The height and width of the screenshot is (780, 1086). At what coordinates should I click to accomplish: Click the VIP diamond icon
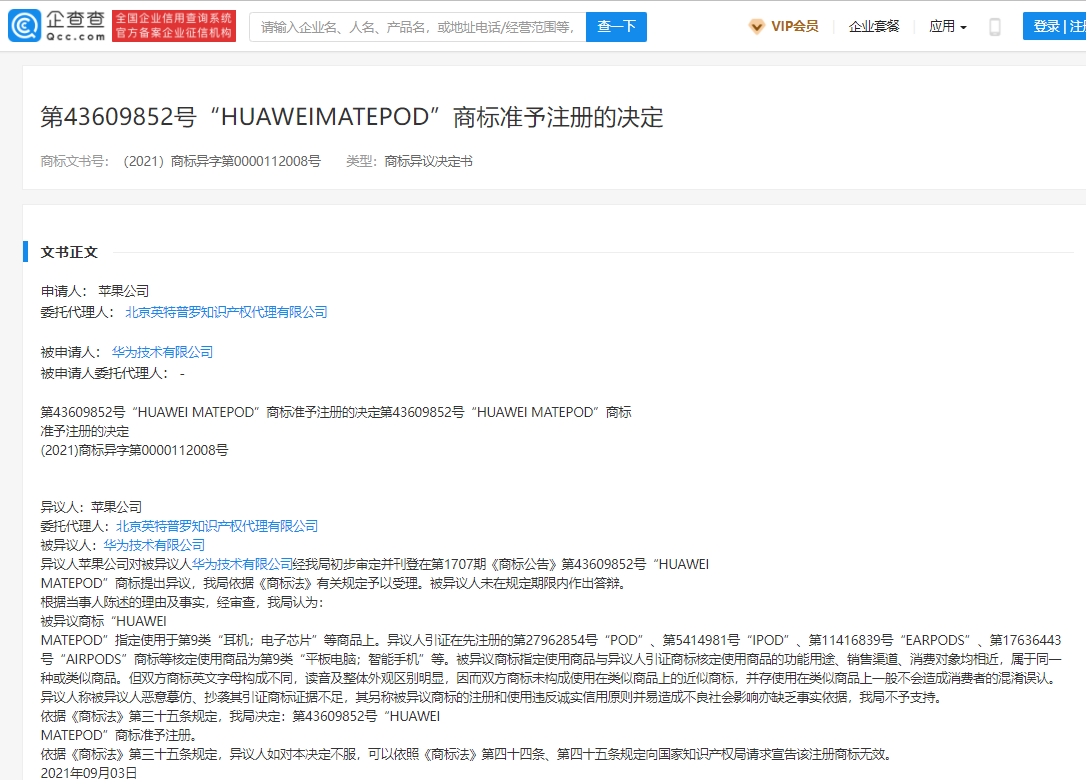756,26
